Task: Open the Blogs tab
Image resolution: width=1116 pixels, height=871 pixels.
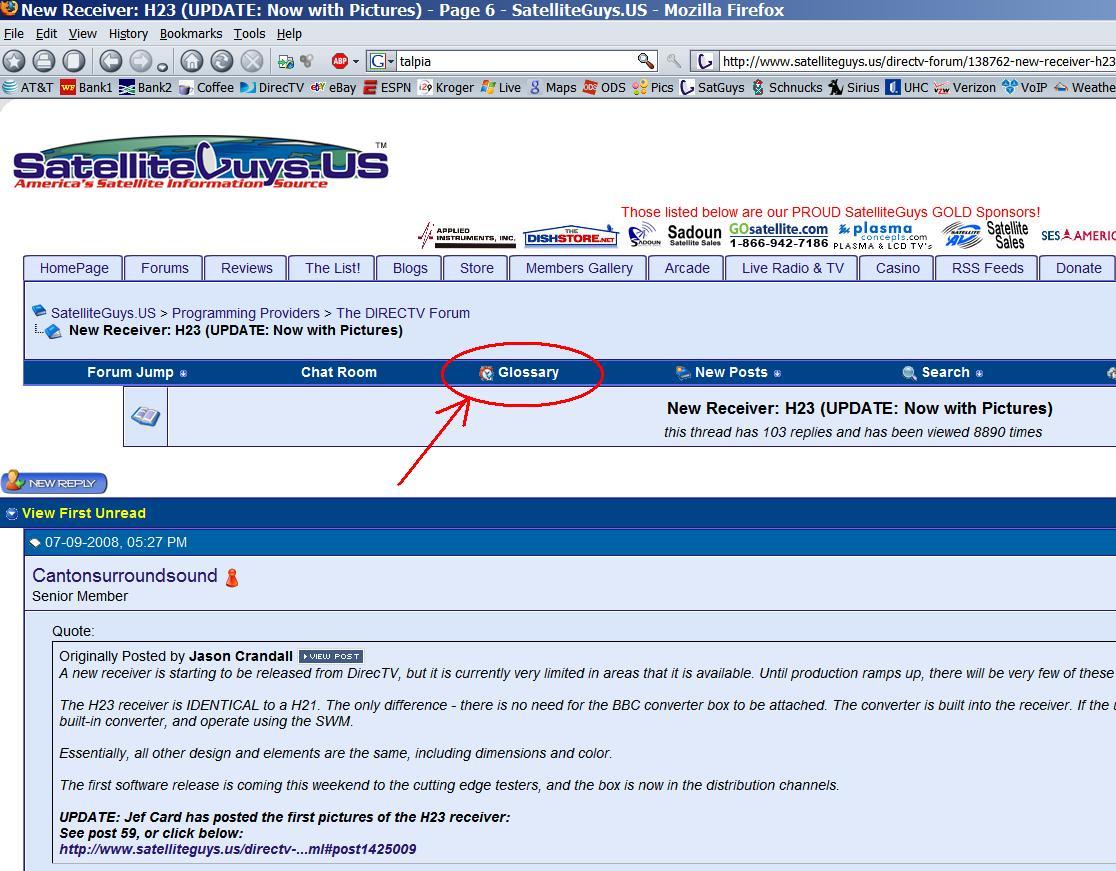Action: click(410, 268)
